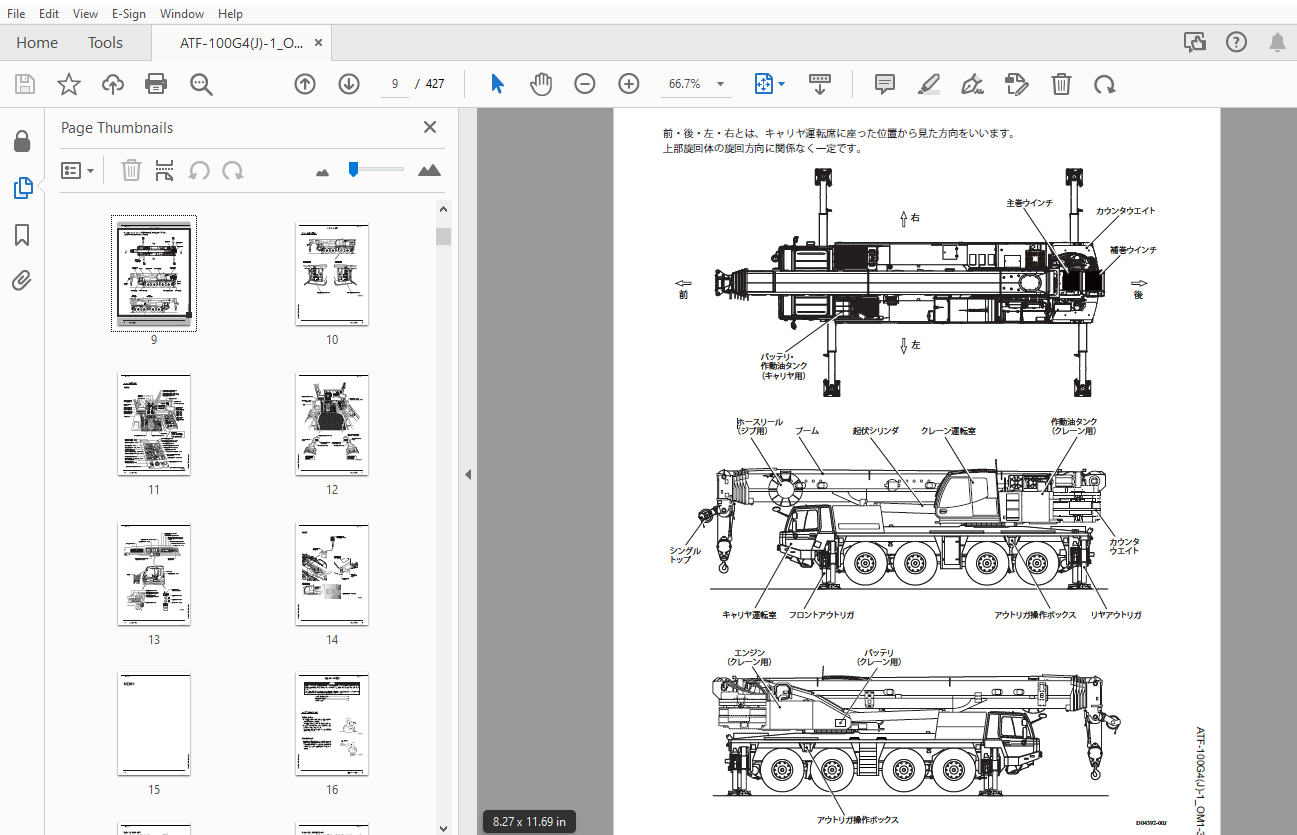The width and height of the screenshot is (1297, 835).
Task: Add a comment note
Action: point(885,84)
